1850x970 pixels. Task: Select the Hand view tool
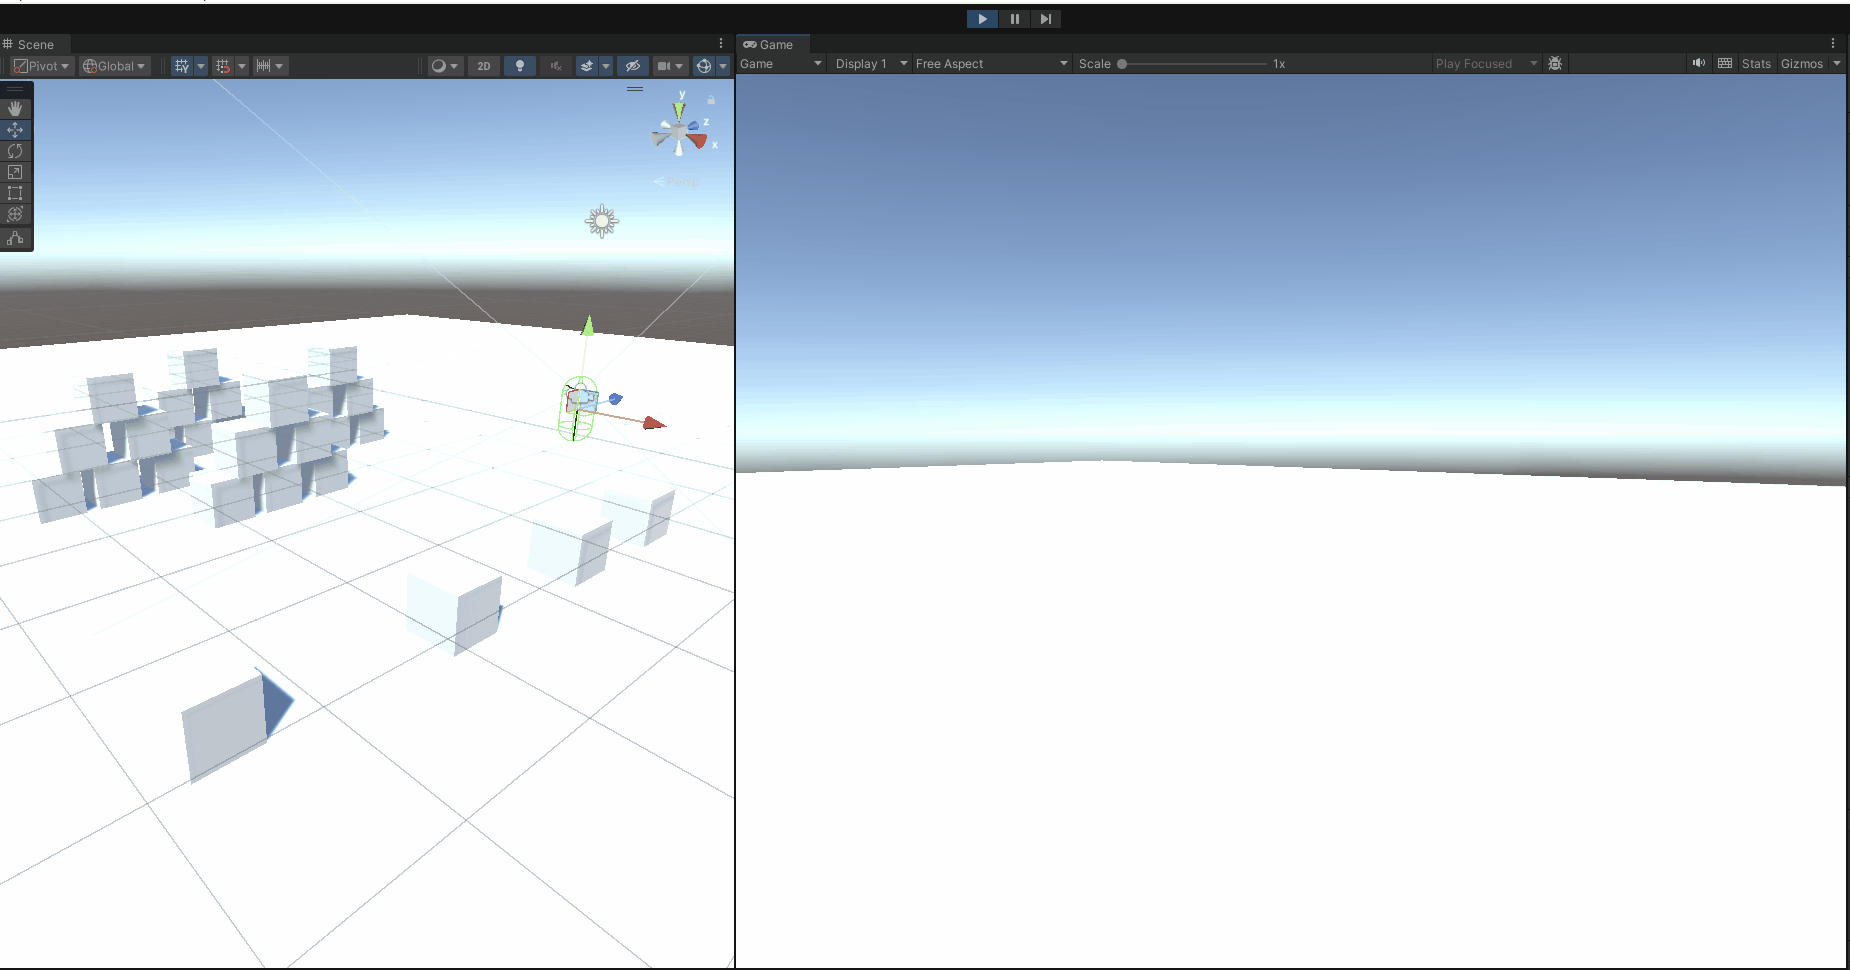tap(15, 108)
